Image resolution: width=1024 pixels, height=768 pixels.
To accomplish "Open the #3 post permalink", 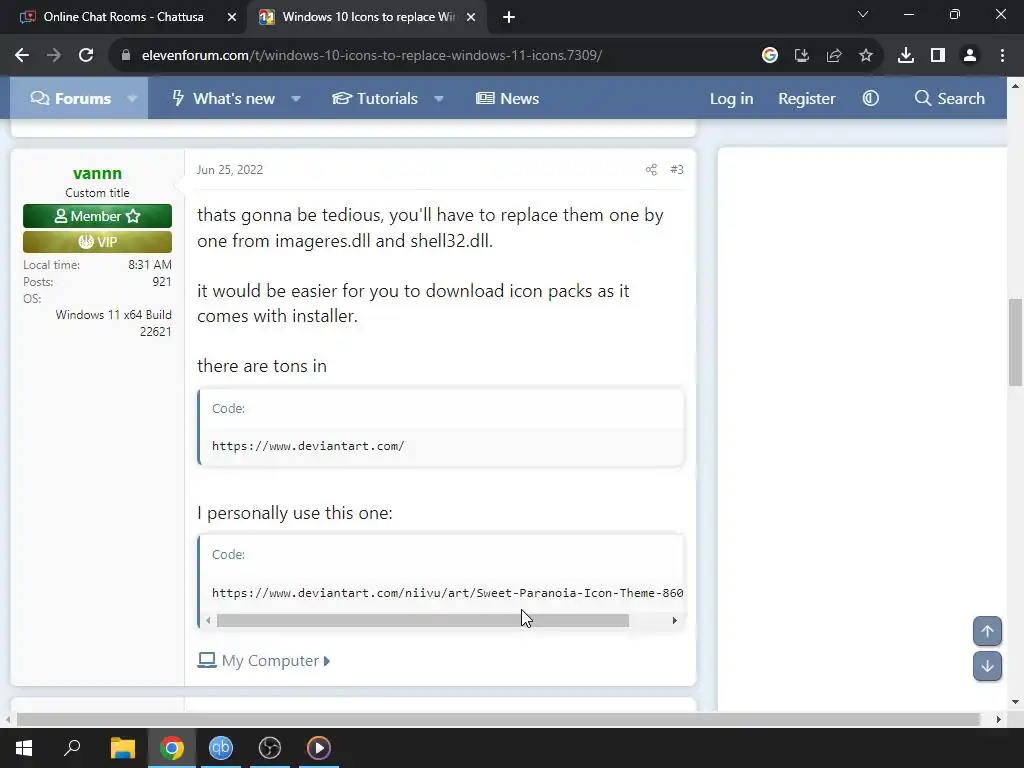I will point(677,170).
